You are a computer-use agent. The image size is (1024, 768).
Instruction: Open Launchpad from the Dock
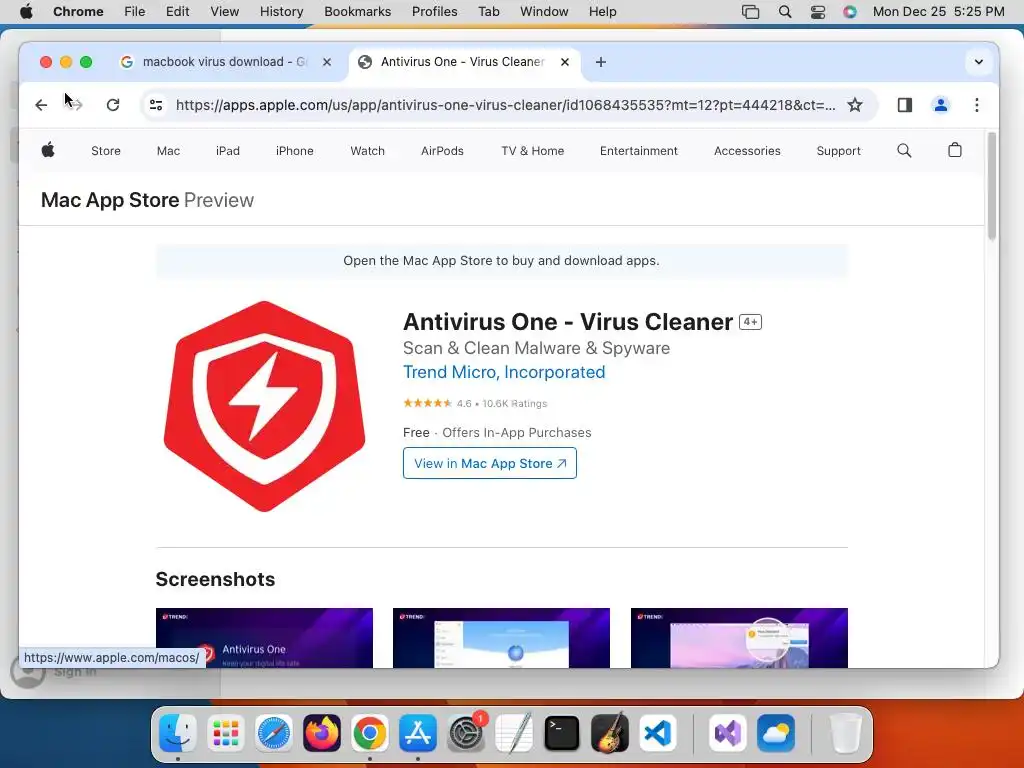click(x=226, y=733)
